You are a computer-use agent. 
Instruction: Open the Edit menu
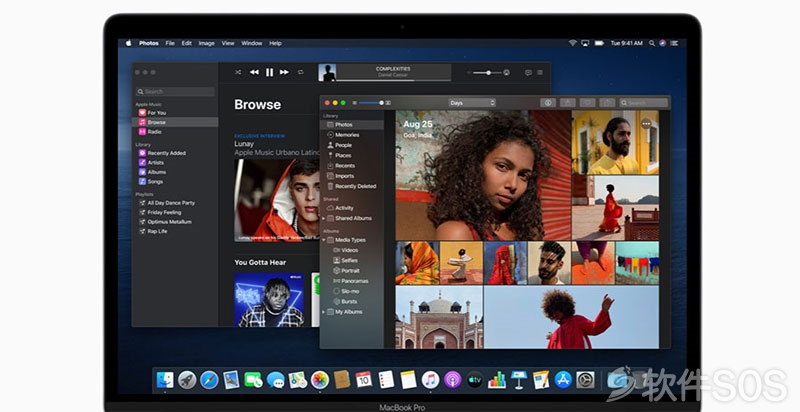[x=187, y=43]
